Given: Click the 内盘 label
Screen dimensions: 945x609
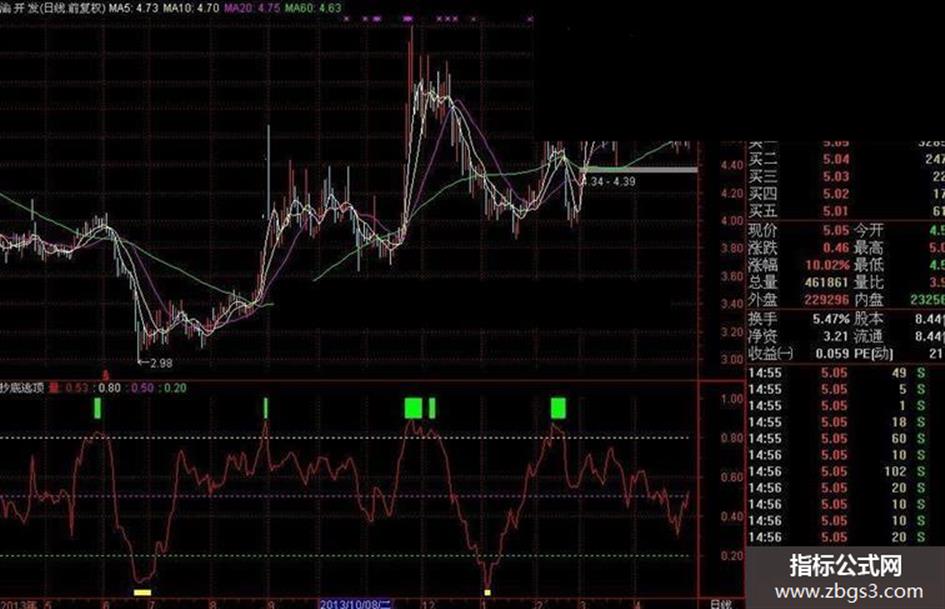Looking at the screenshot, I should (x=868, y=300).
